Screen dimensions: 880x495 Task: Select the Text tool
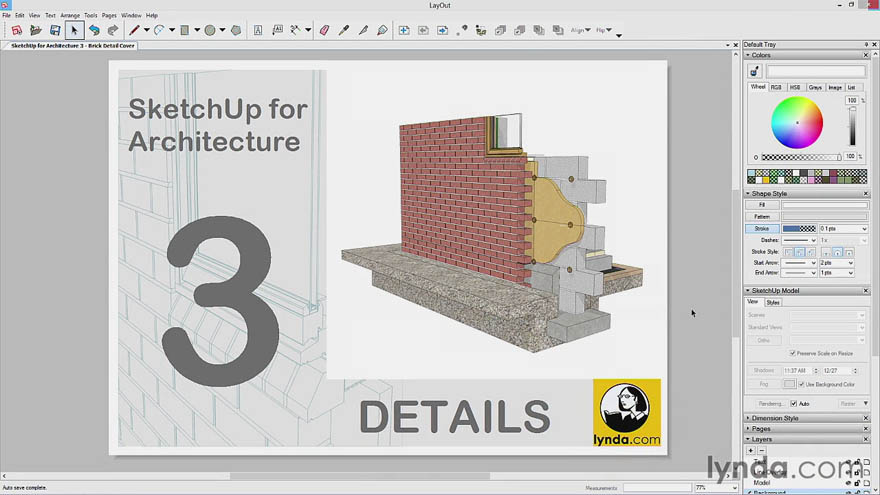click(x=258, y=30)
